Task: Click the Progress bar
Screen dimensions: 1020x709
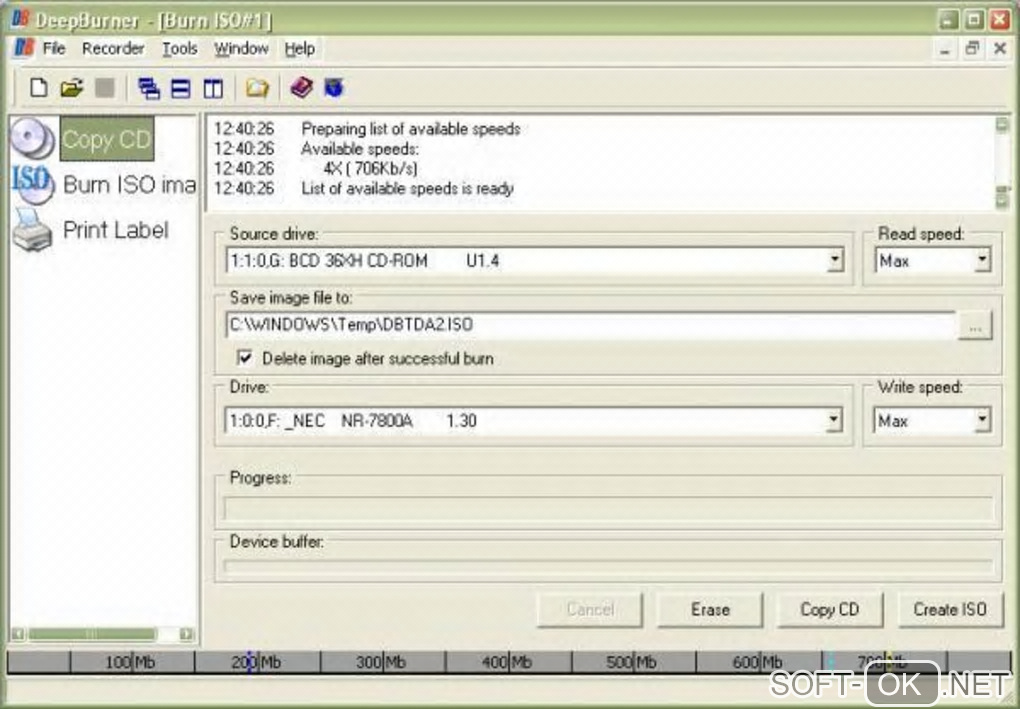Action: pyautogui.click(x=609, y=508)
